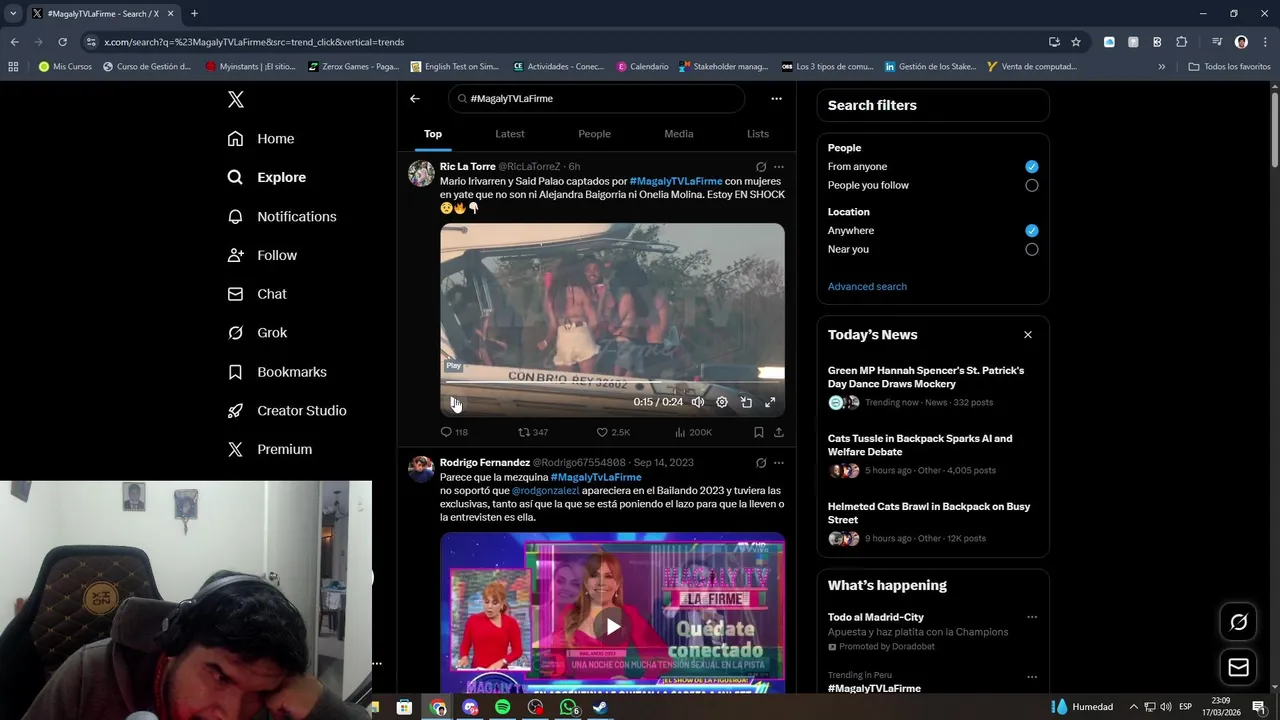
Task: Reload the browser page
Action: coord(62,42)
